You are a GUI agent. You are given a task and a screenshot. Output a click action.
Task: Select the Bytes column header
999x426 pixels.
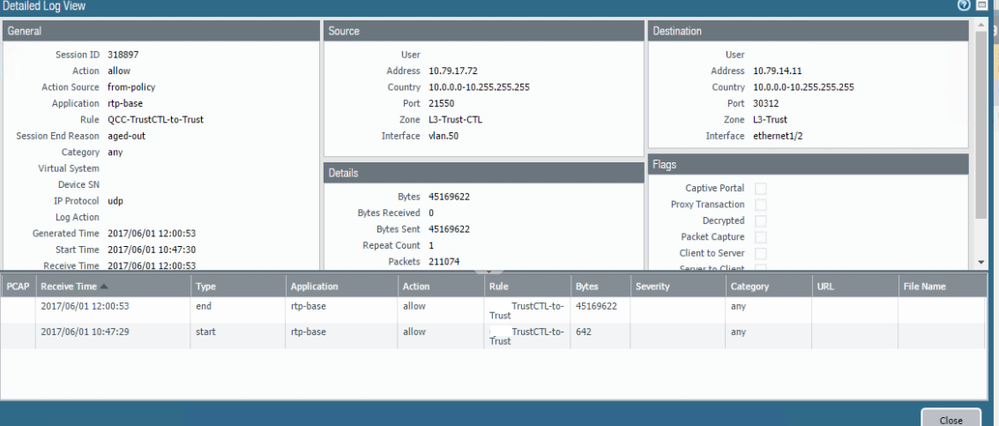600,287
